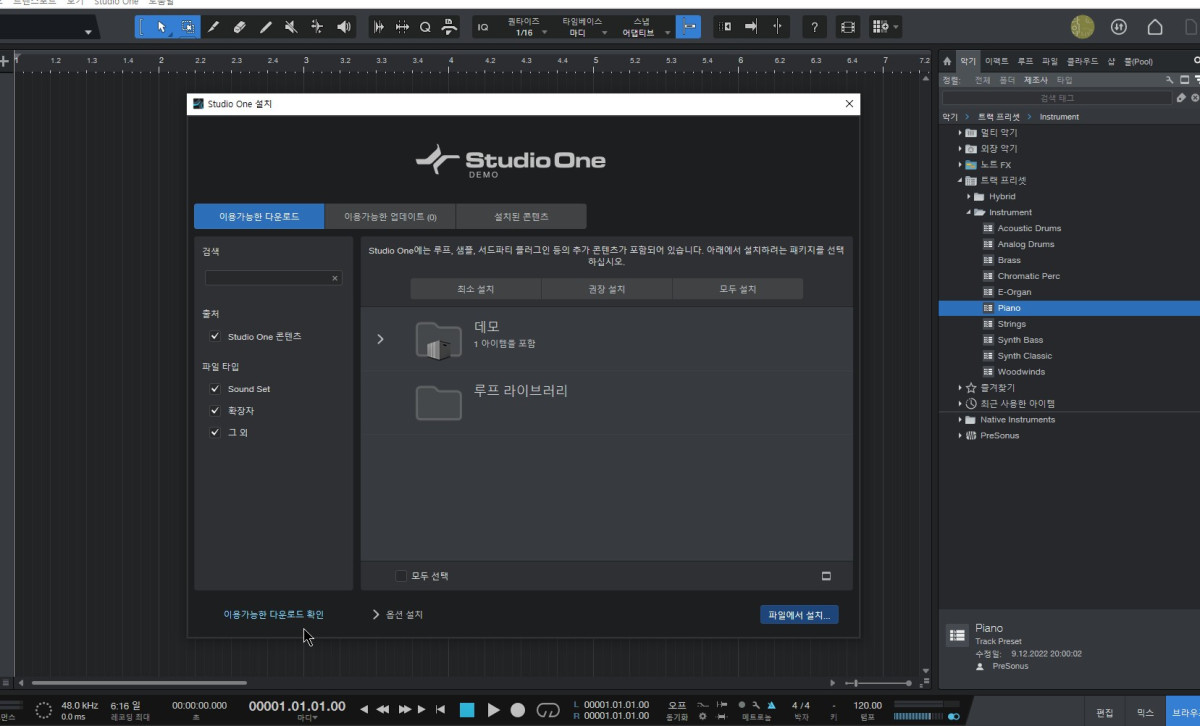
Task: Activate the Listen (speaker) tool
Action: click(344, 27)
